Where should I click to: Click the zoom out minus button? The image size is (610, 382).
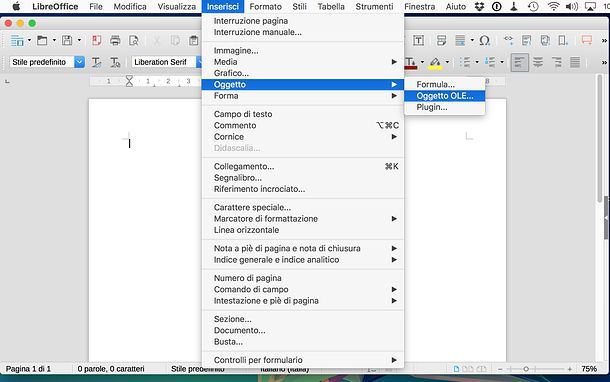500,369
